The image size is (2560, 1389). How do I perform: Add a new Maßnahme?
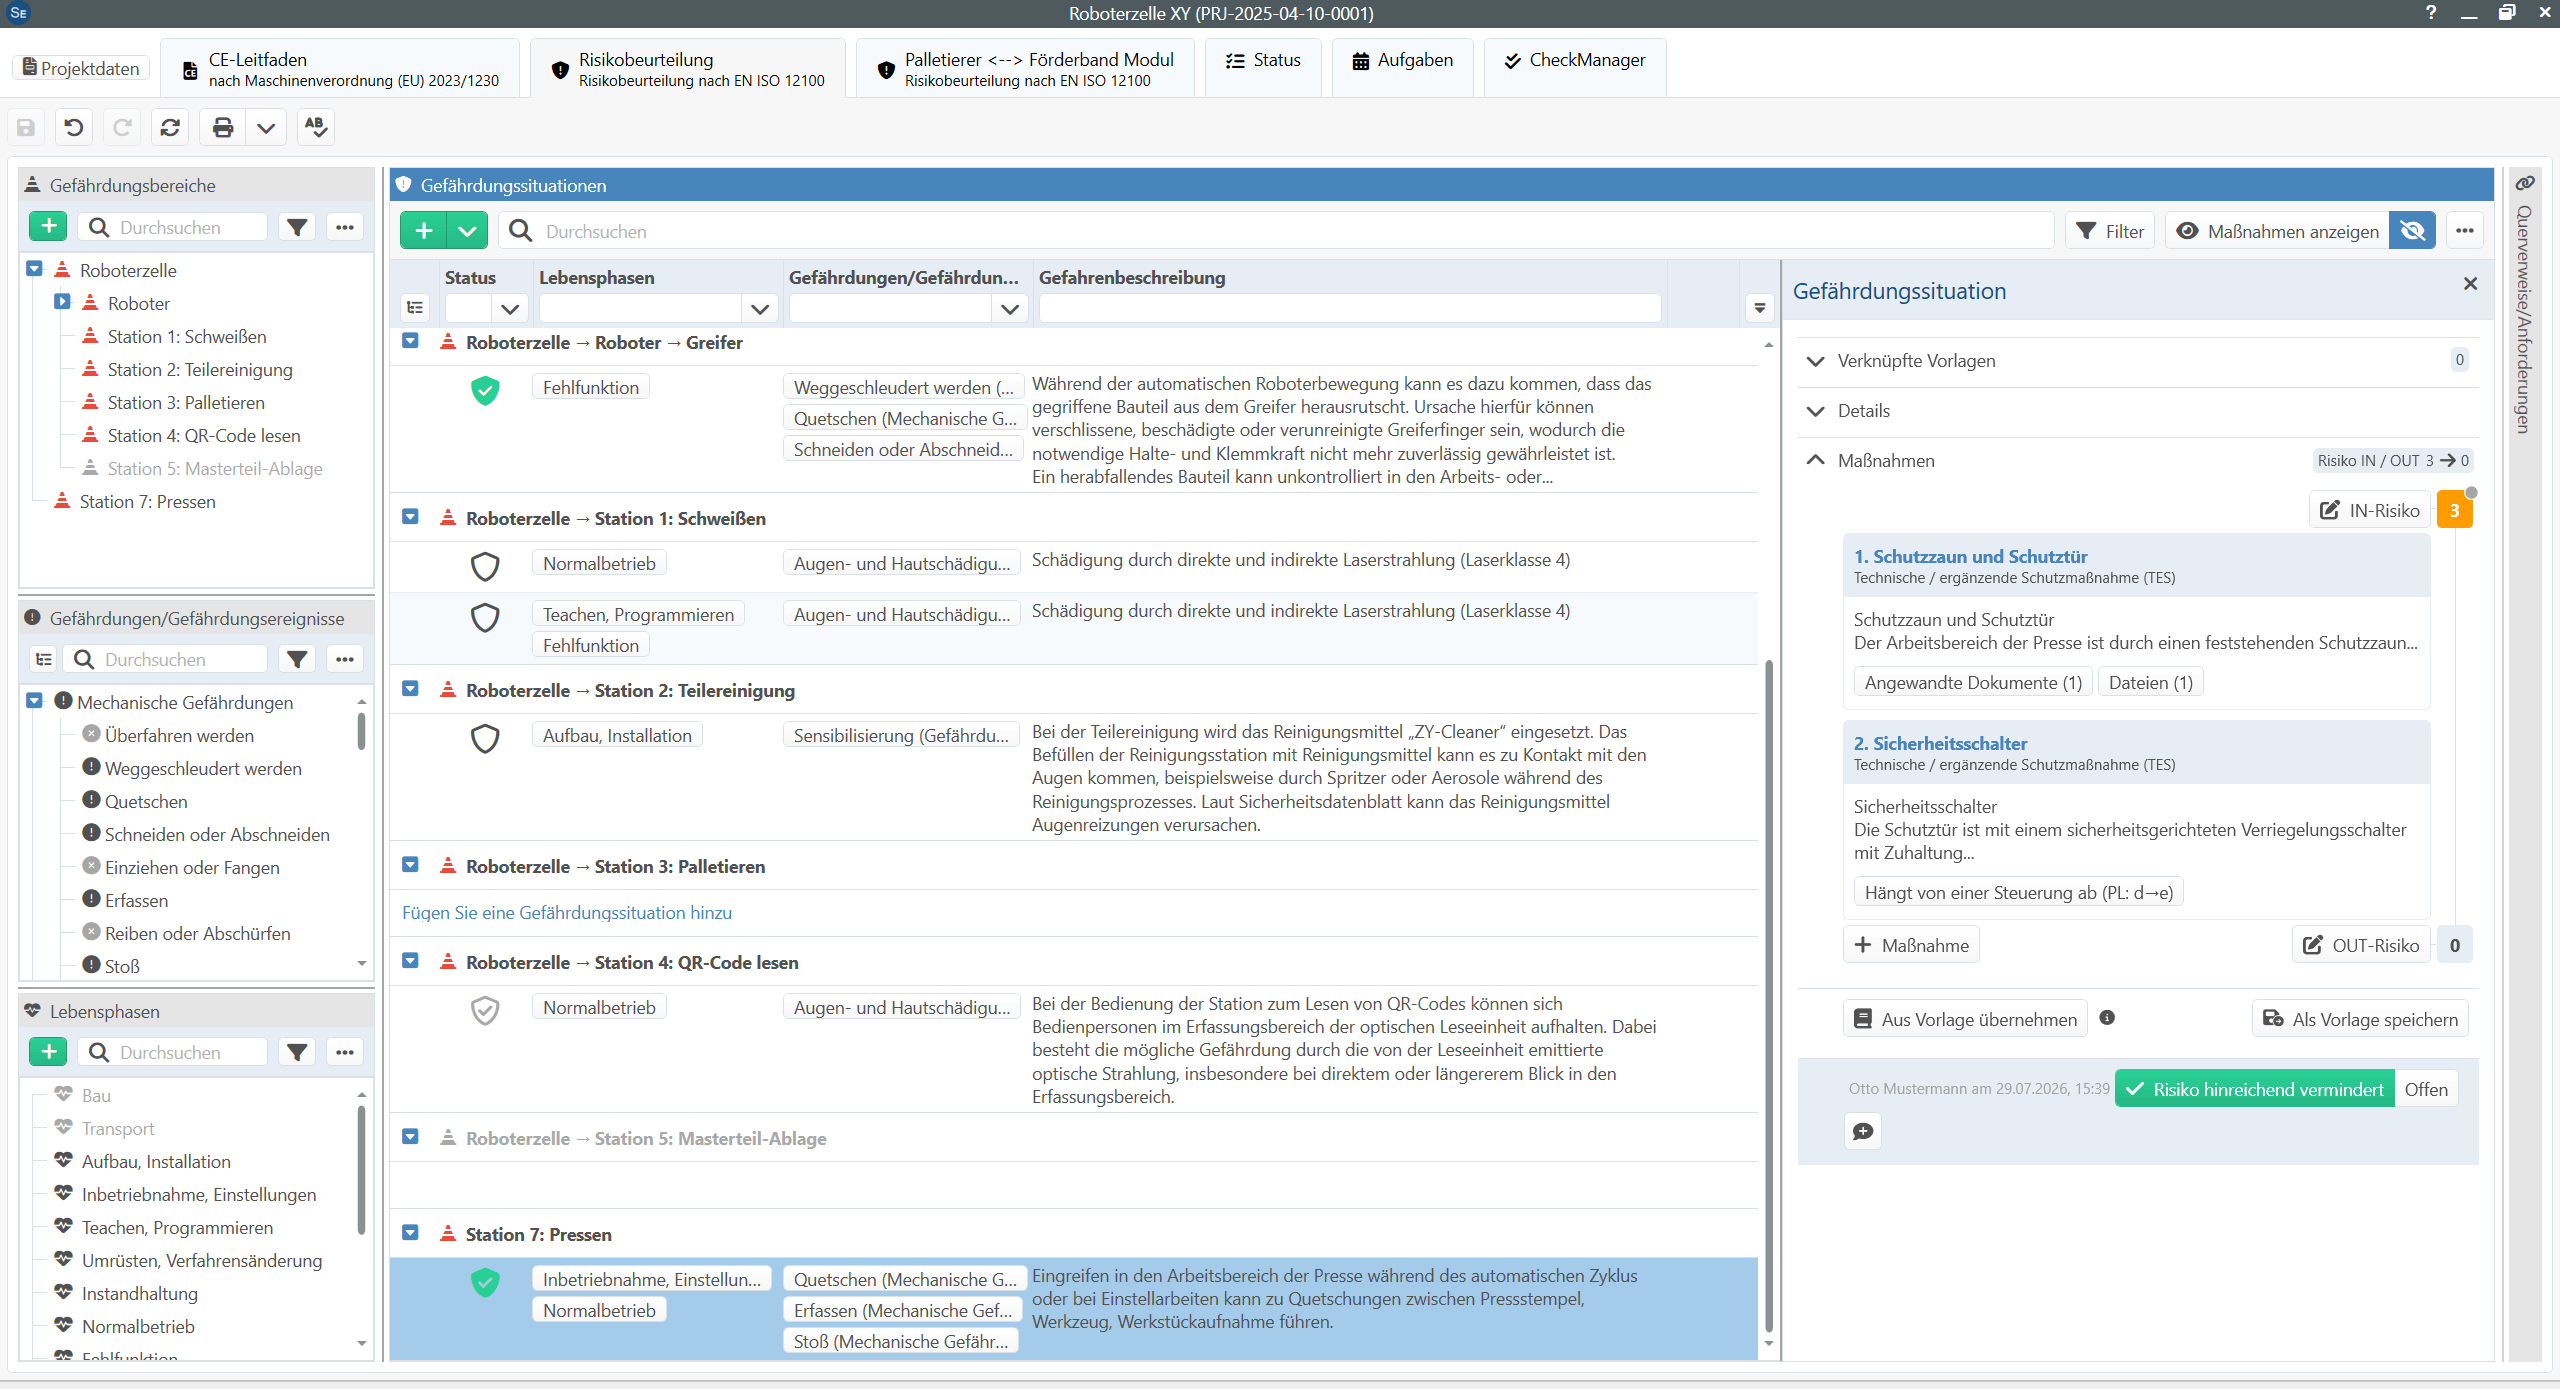(x=1911, y=945)
